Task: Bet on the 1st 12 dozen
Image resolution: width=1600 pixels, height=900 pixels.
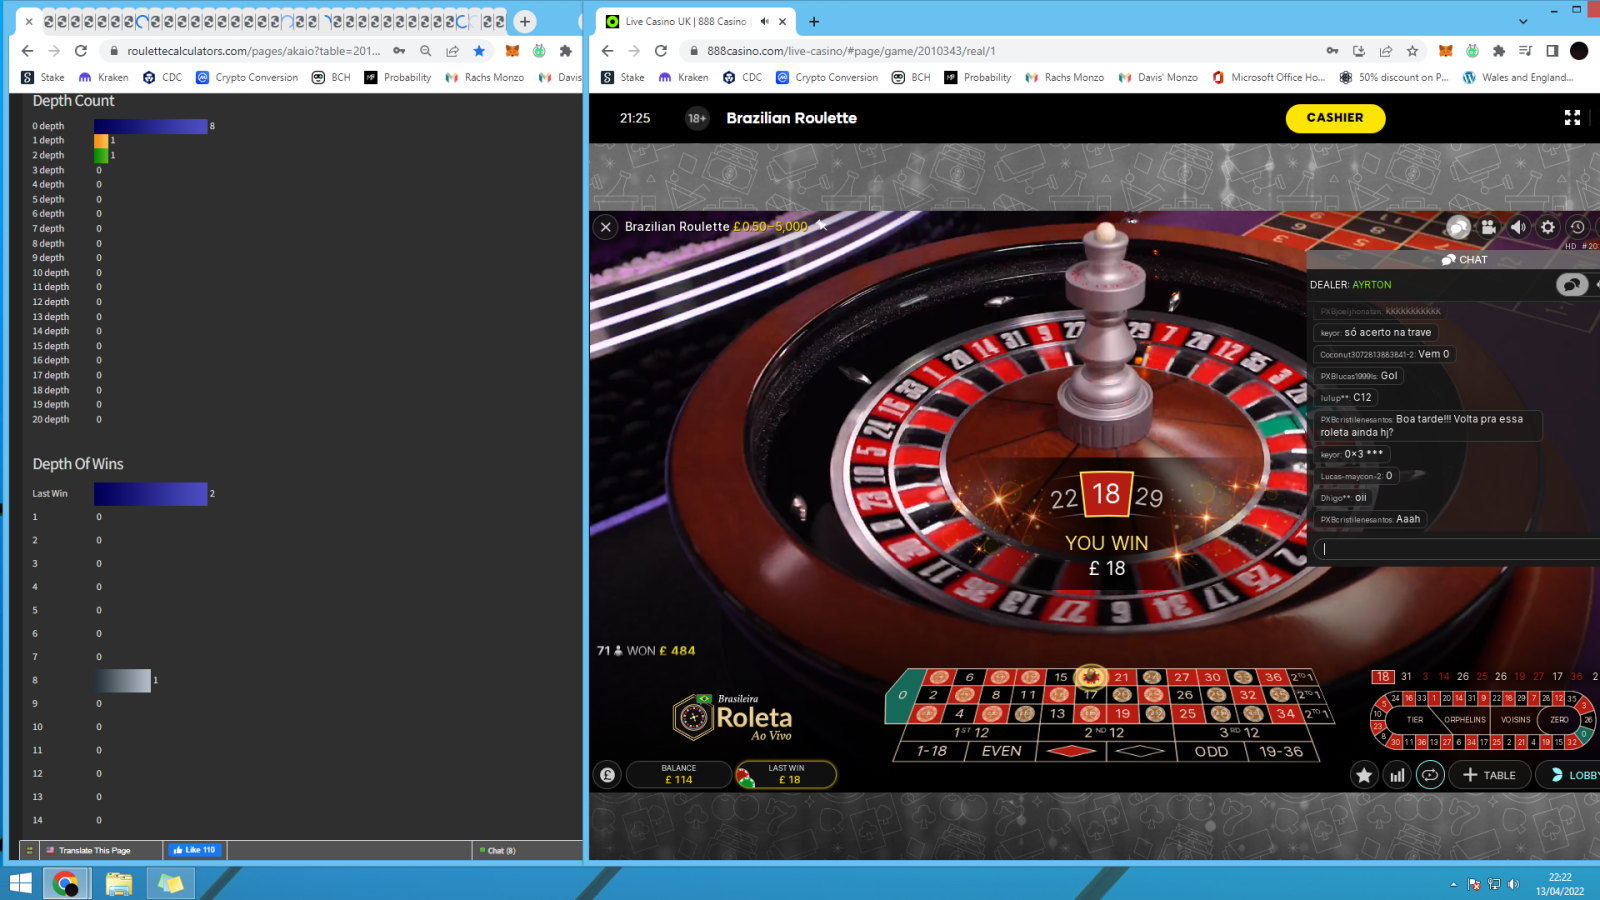Action: [x=971, y=732]
